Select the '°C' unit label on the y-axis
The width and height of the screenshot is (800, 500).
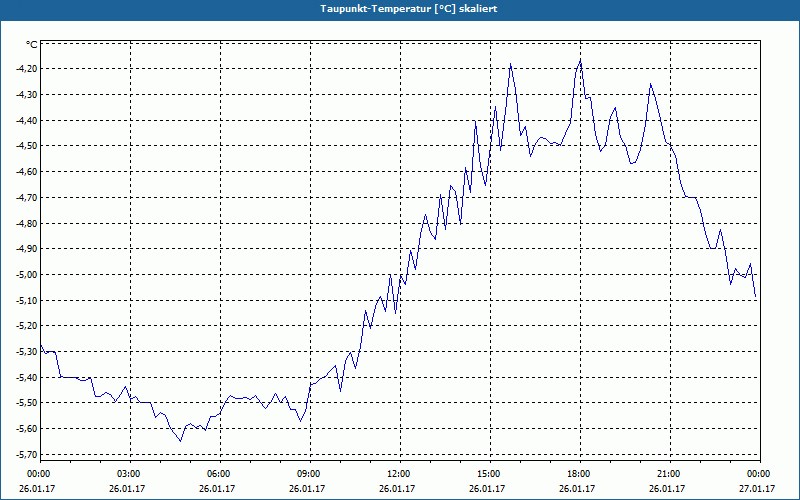point(32,45)
